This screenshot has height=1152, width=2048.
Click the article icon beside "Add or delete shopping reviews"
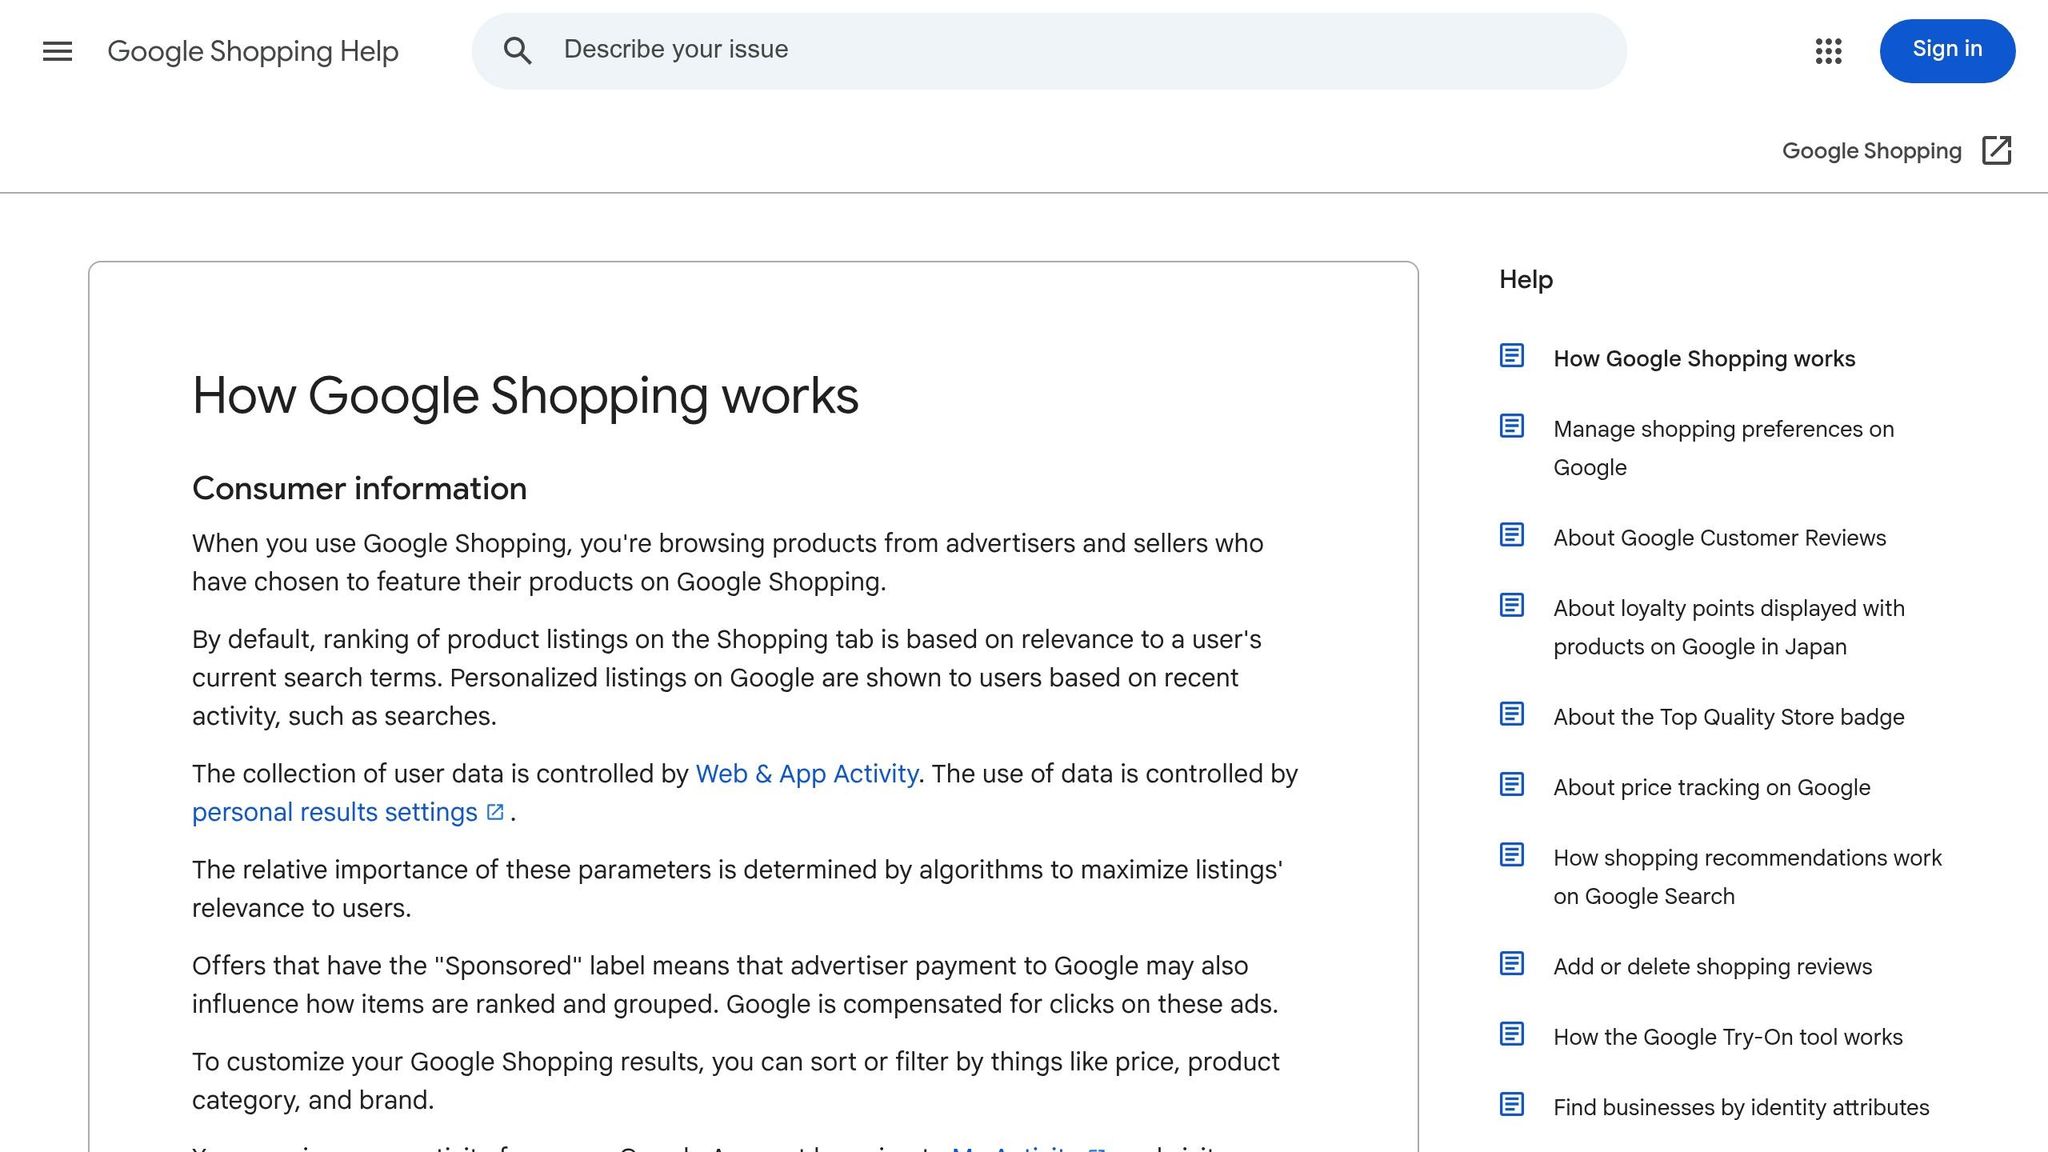(x=1511, y=964)
